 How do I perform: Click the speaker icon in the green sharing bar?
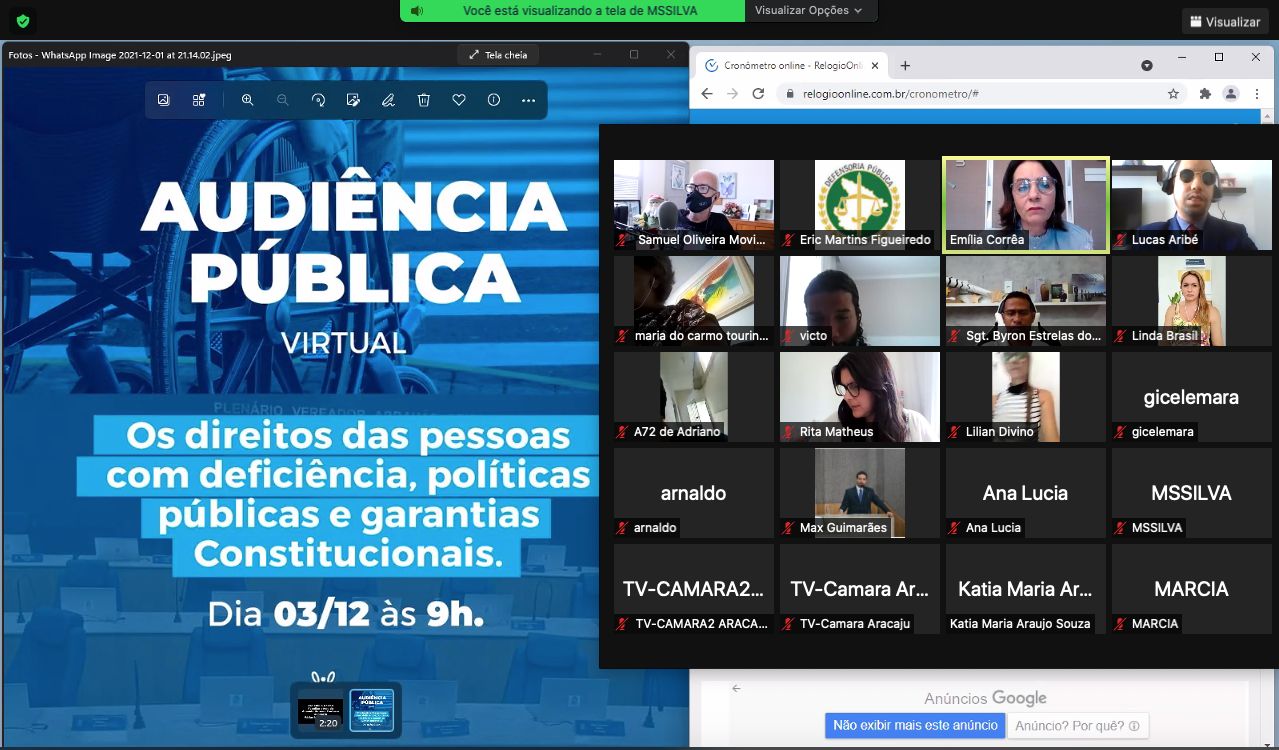point(417,10)
